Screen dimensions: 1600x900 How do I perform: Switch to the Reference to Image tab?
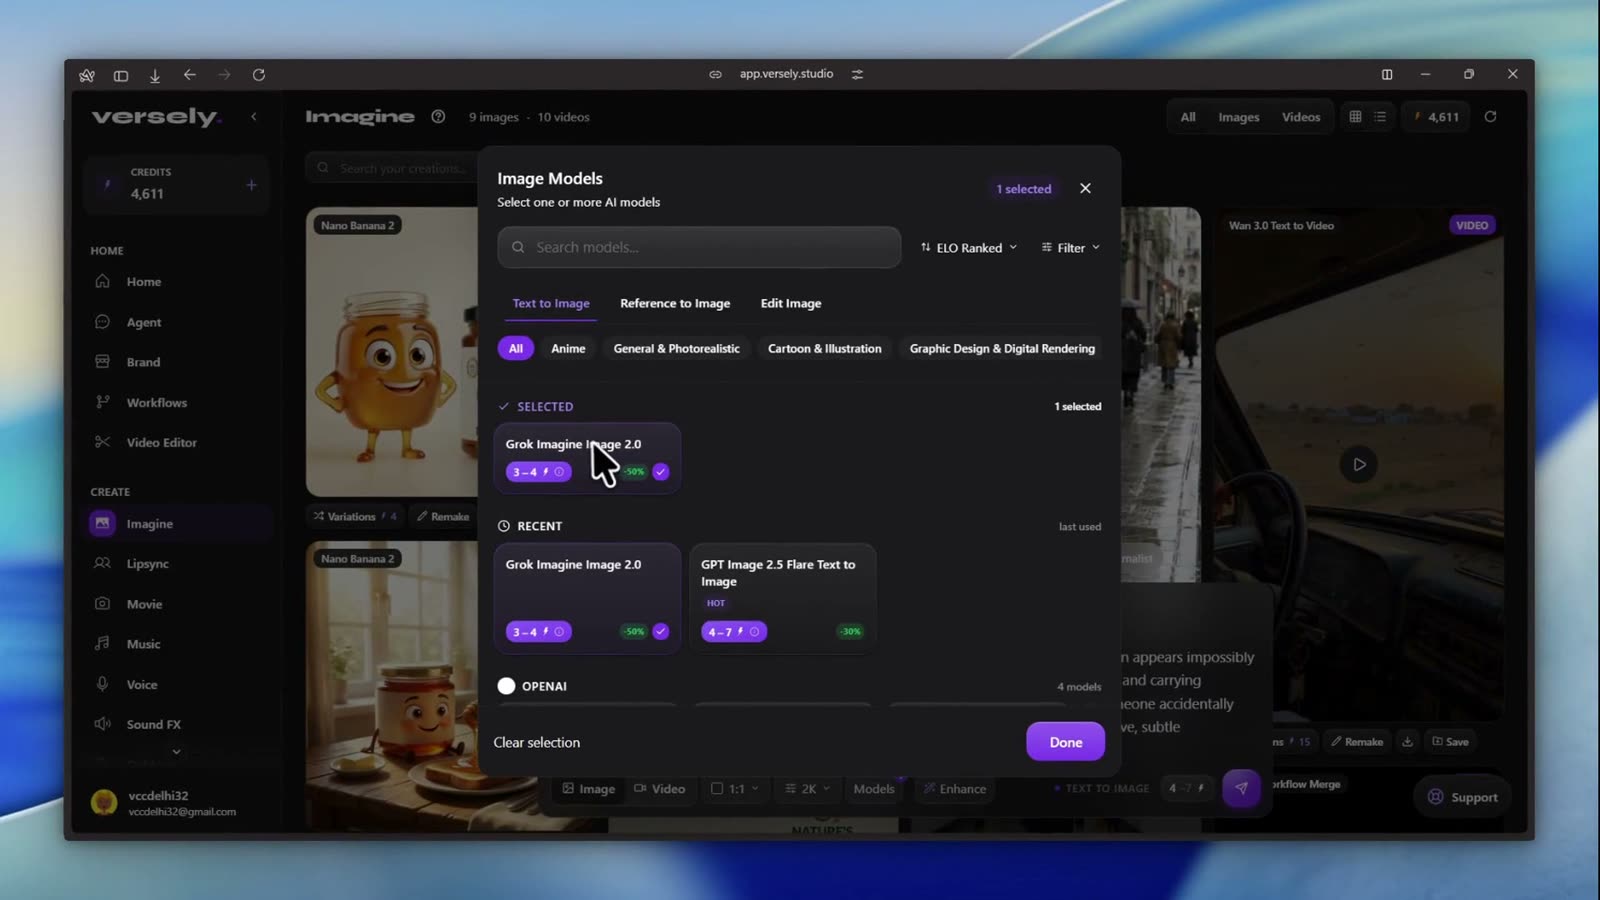coord(675,303)
